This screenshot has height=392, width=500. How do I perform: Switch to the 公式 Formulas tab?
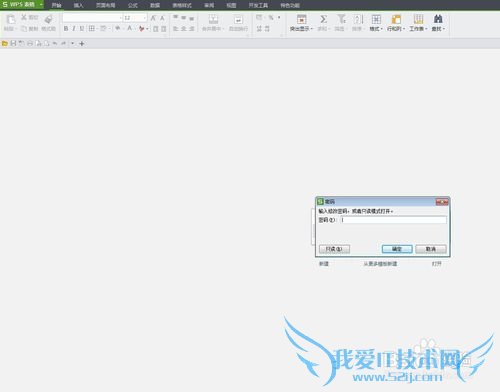click(x=133, y=5)
